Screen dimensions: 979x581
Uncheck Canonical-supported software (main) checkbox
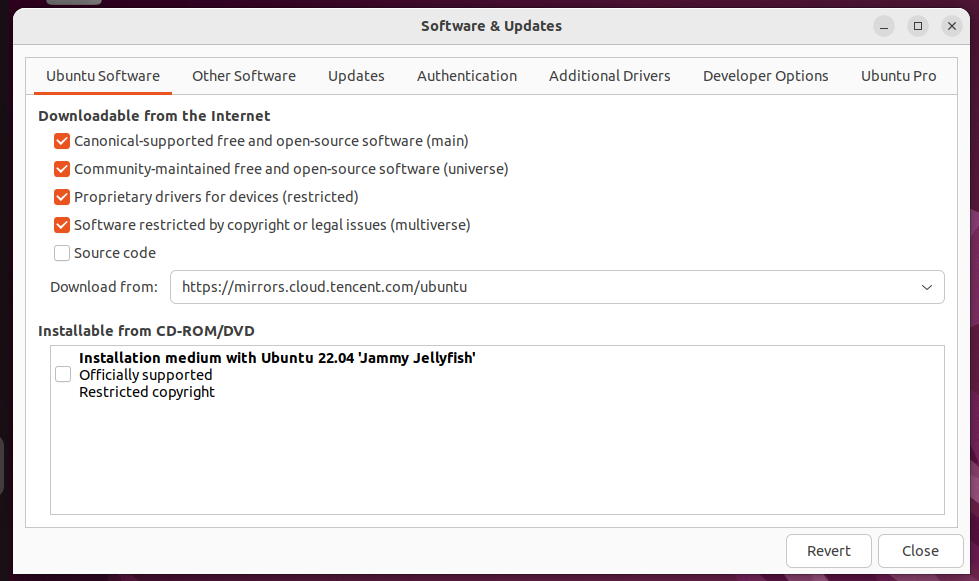62,141
